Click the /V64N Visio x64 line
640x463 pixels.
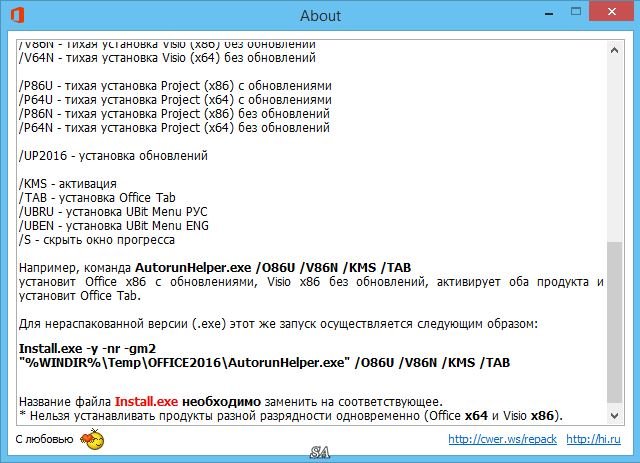point(167,58)
